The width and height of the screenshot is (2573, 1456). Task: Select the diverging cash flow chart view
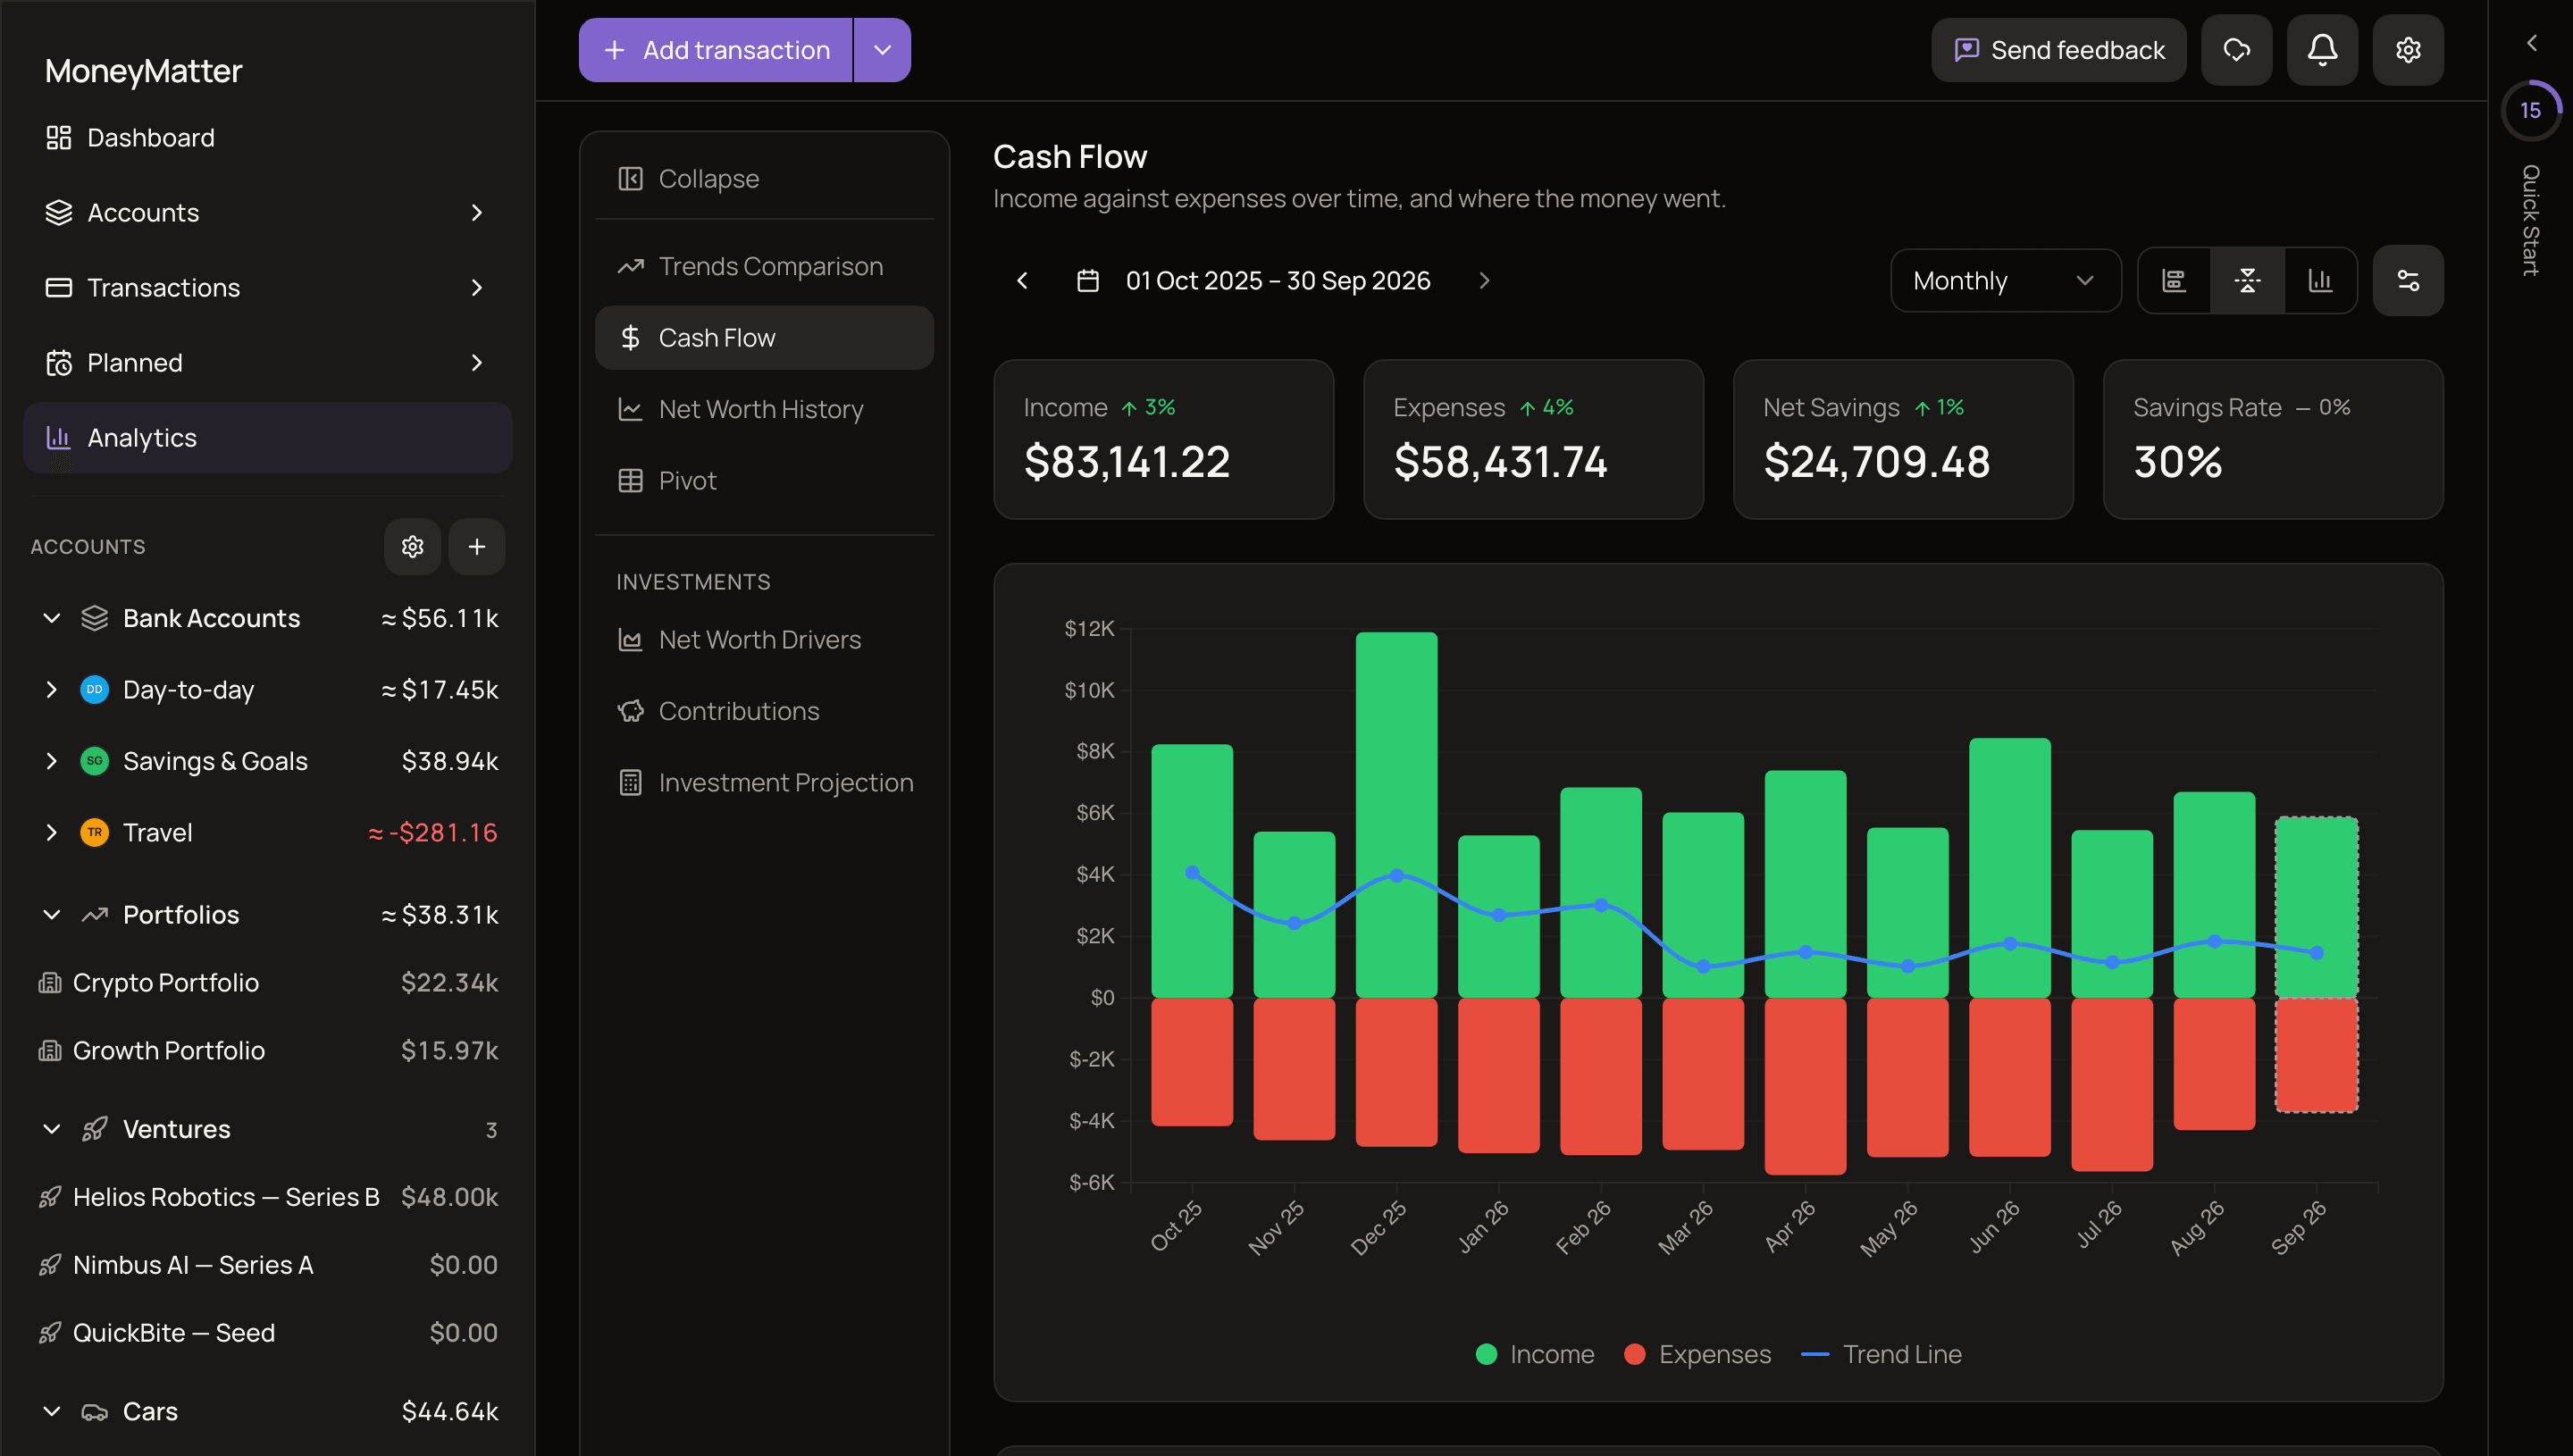point(2247,280)
